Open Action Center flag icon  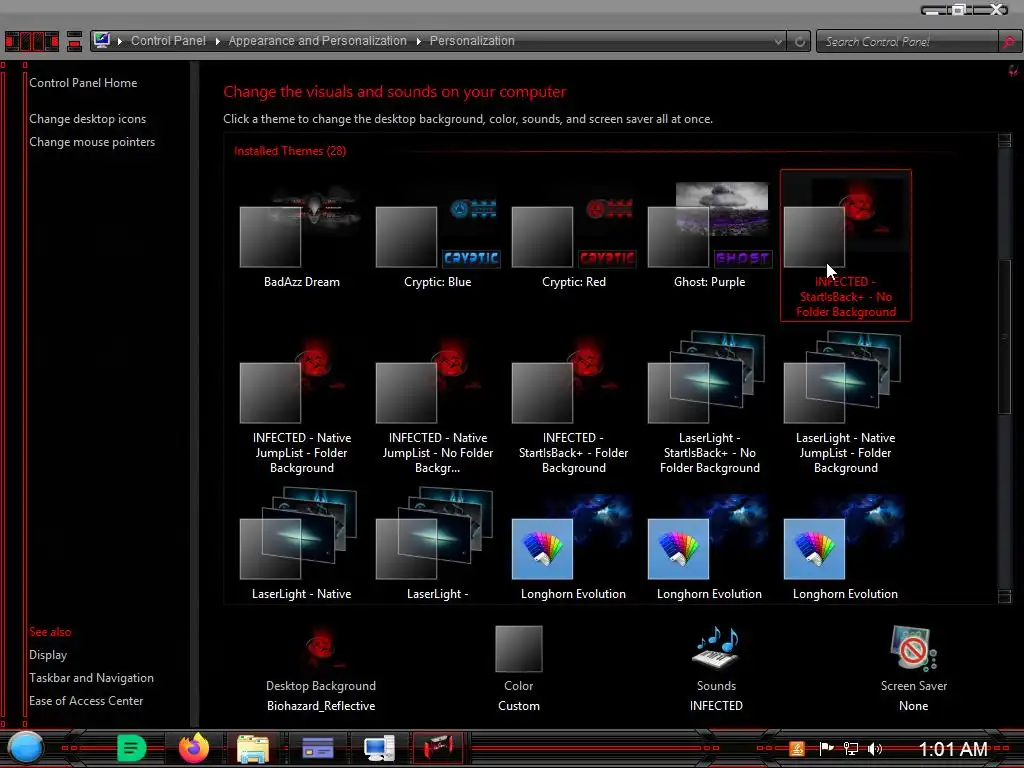tap(826, 748)
